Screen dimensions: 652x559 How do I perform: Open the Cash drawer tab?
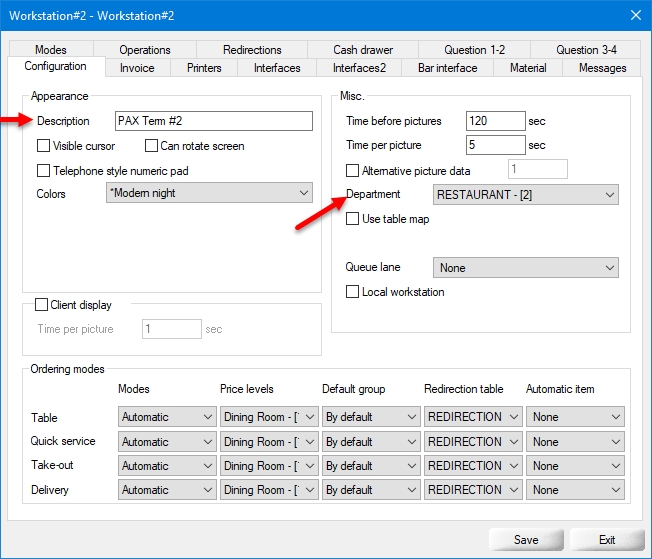pos(363,50)
